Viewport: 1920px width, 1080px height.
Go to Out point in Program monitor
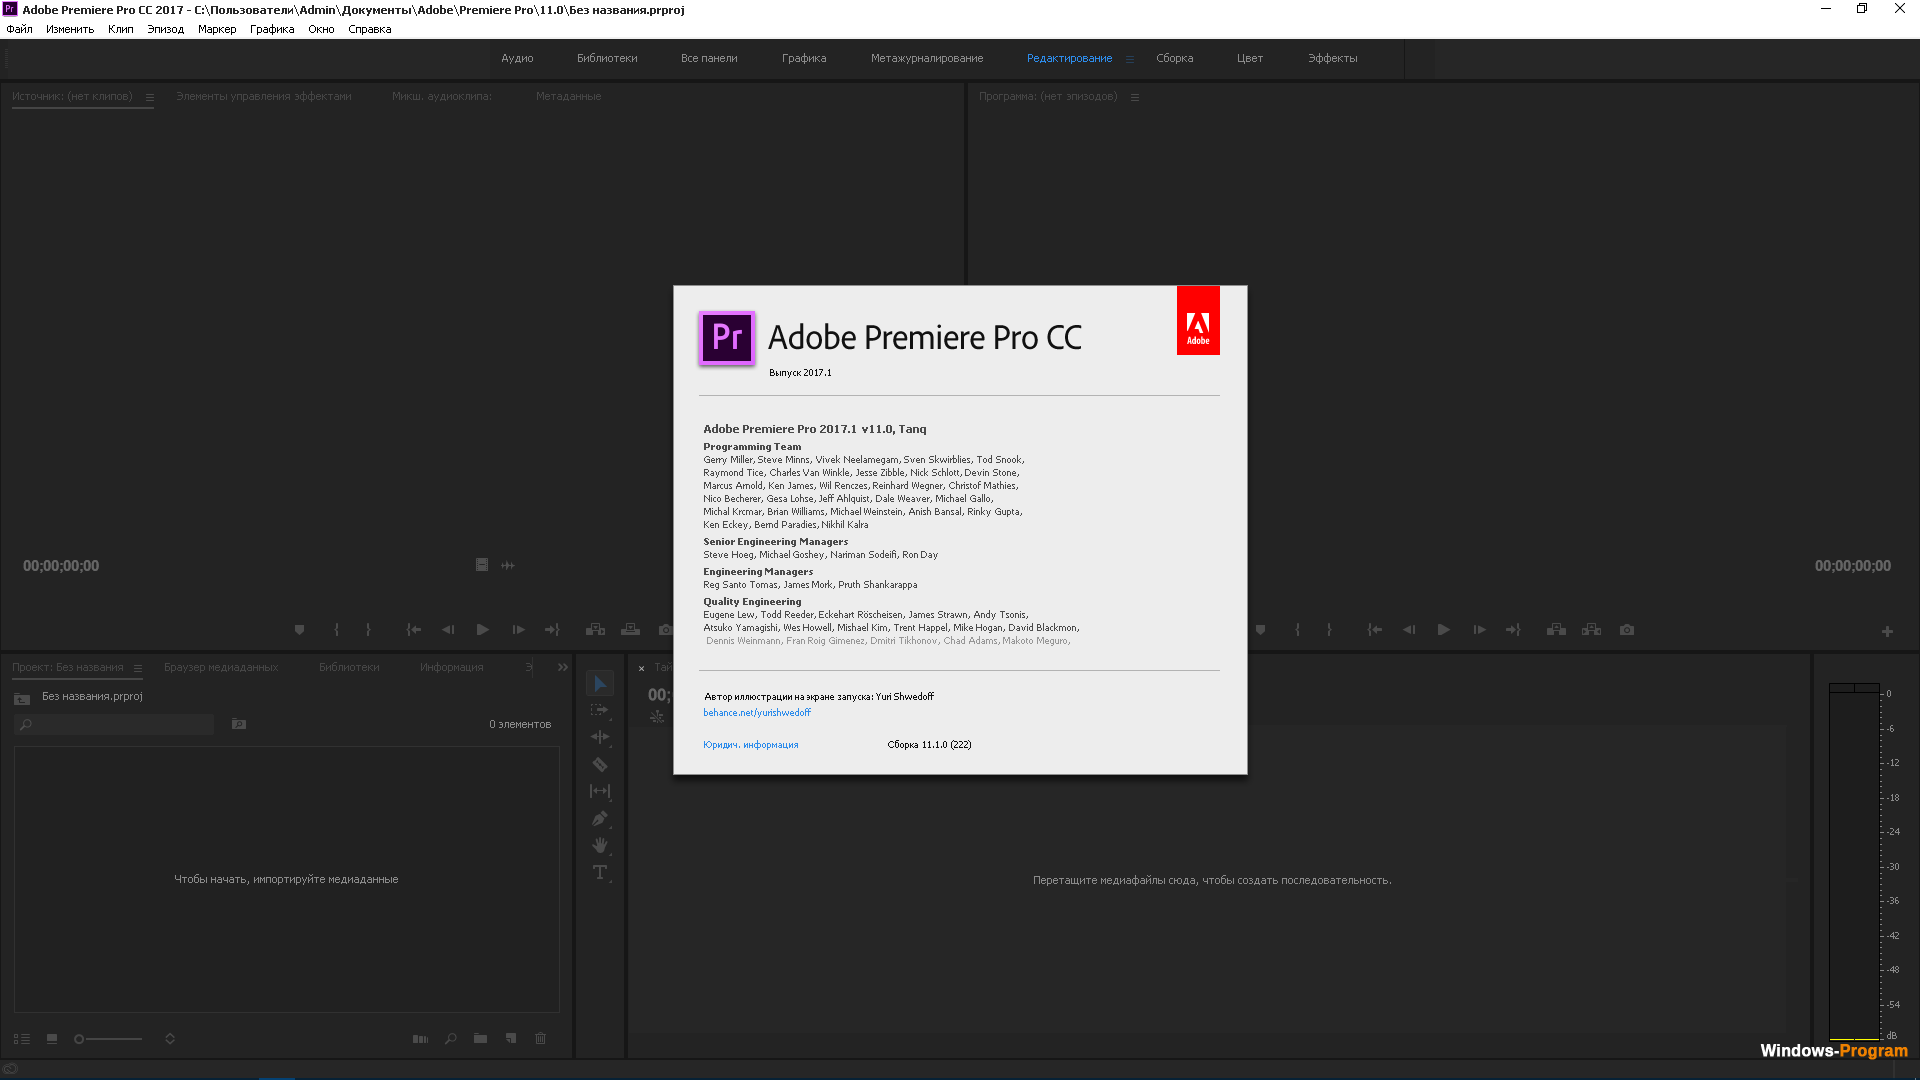pos(1513,630)
